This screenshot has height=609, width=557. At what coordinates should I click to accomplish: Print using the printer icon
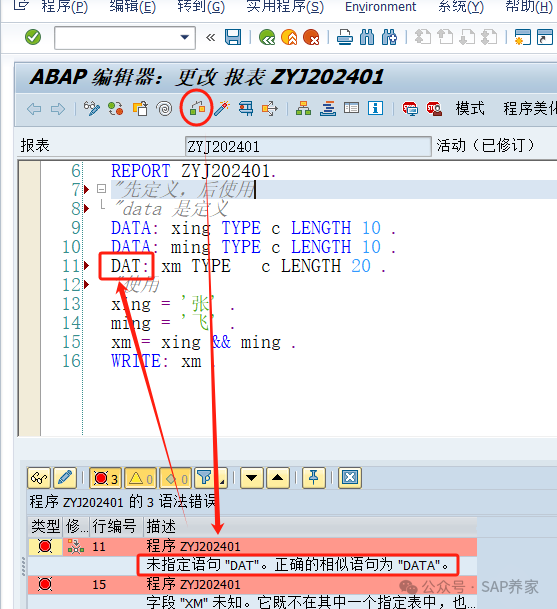(x=345, y=38)
